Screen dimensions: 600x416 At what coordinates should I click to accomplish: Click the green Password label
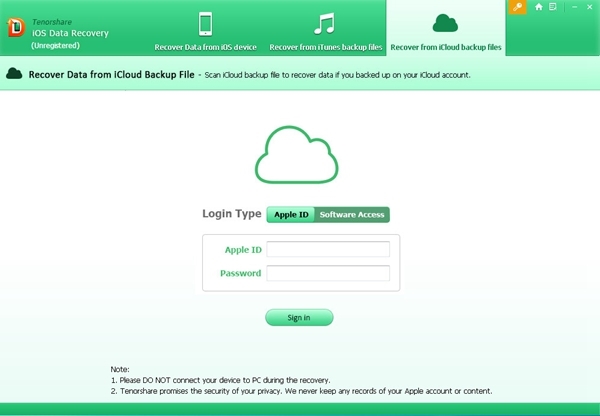pyautogui.click(x=240, y=273)
